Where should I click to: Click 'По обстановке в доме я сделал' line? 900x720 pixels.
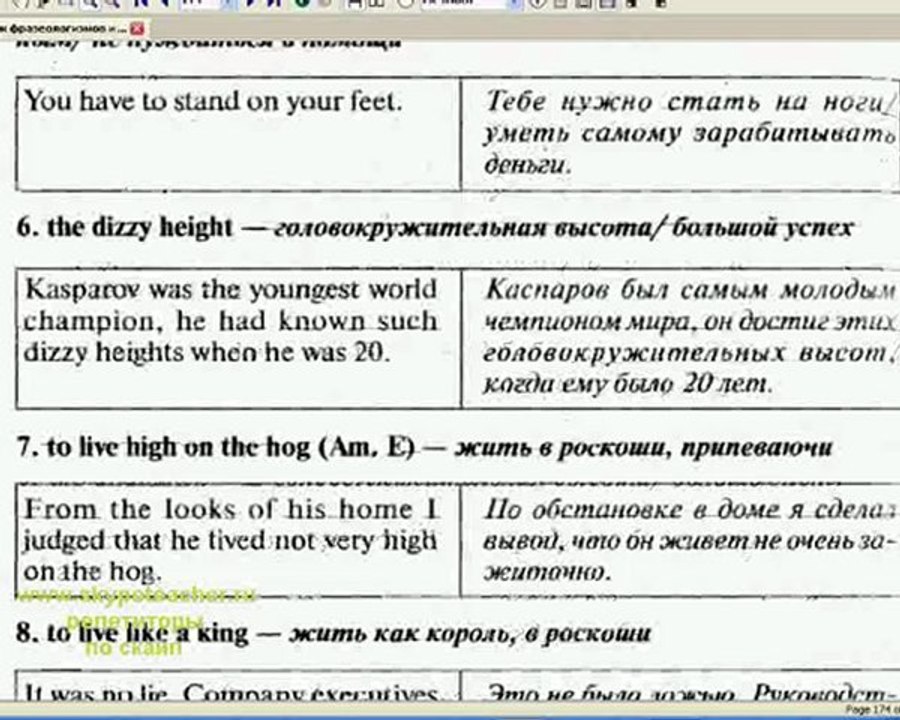click(x=689, y=510)
